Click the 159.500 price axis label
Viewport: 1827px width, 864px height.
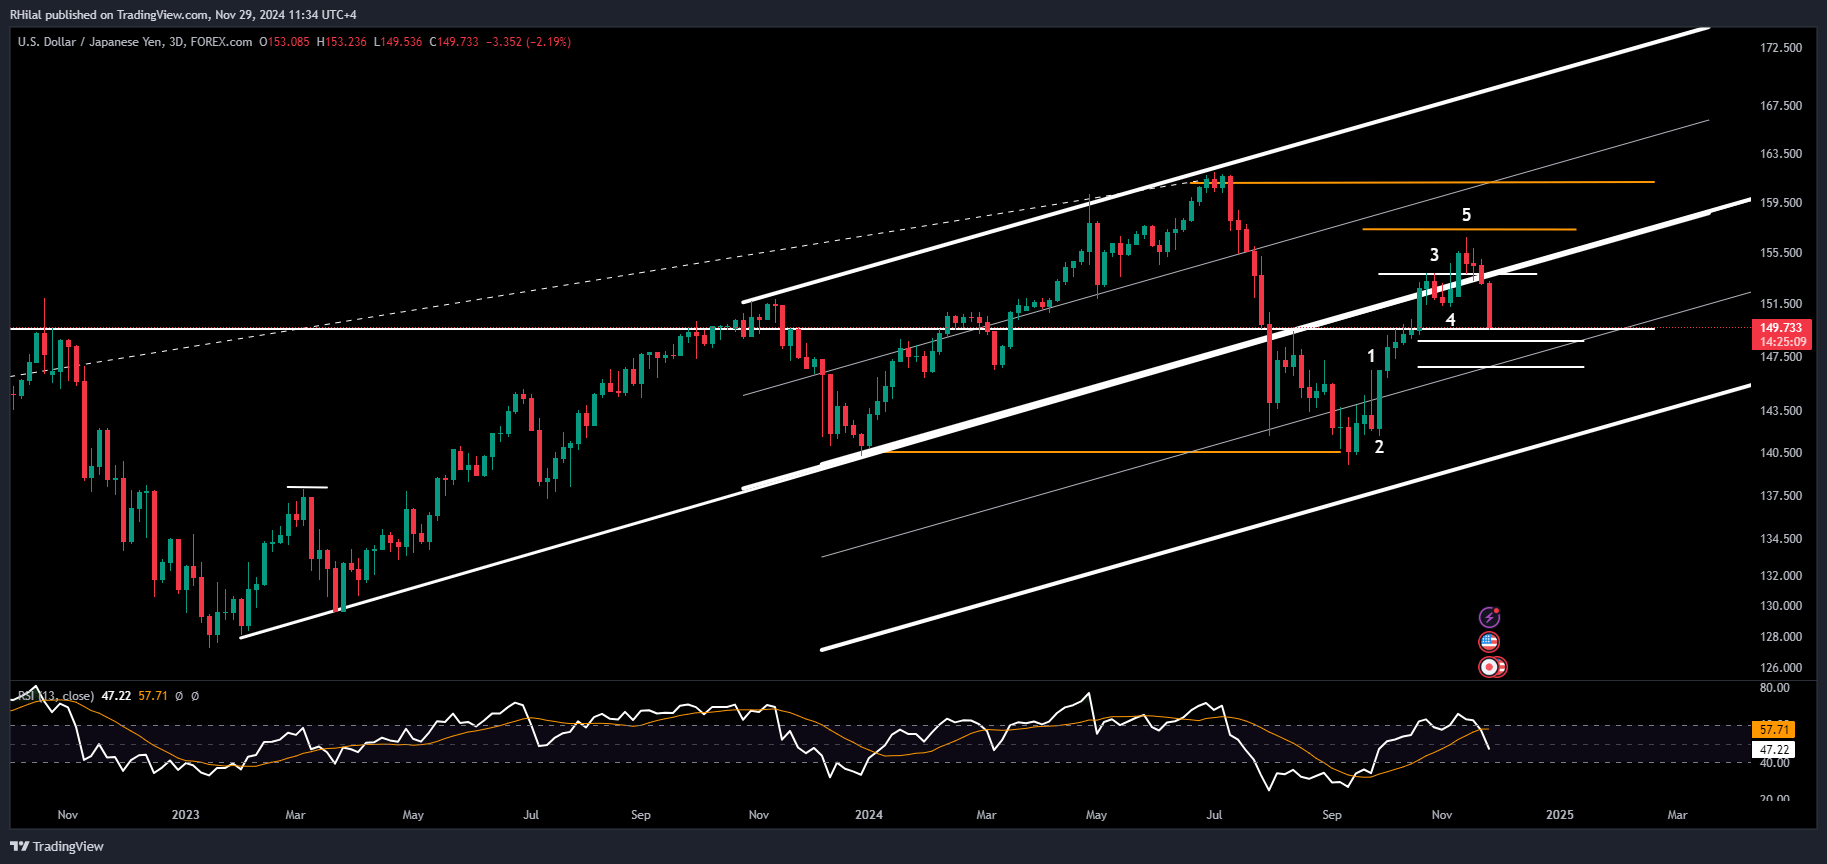point(1781,203)
